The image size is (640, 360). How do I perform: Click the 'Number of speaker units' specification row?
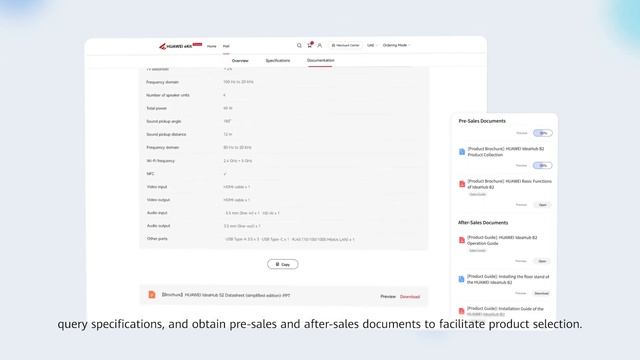(284, 95)
